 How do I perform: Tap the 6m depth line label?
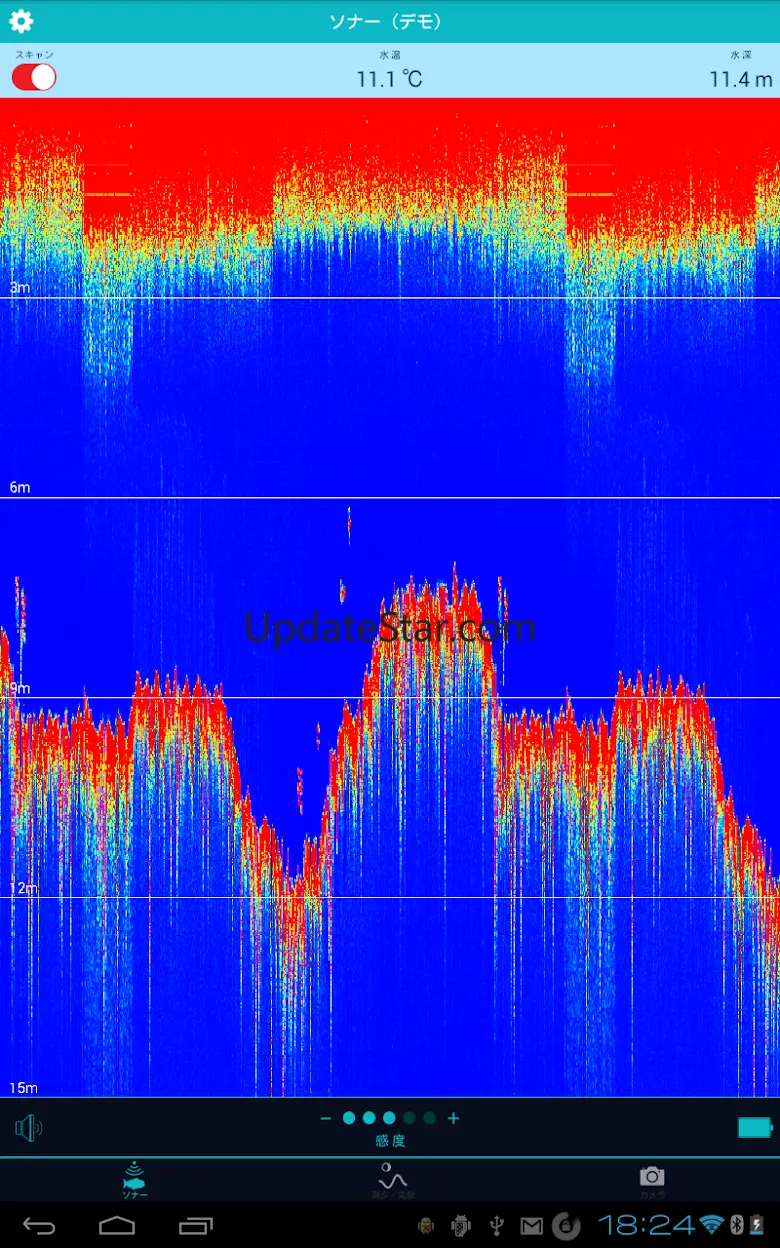click(19, 488)
